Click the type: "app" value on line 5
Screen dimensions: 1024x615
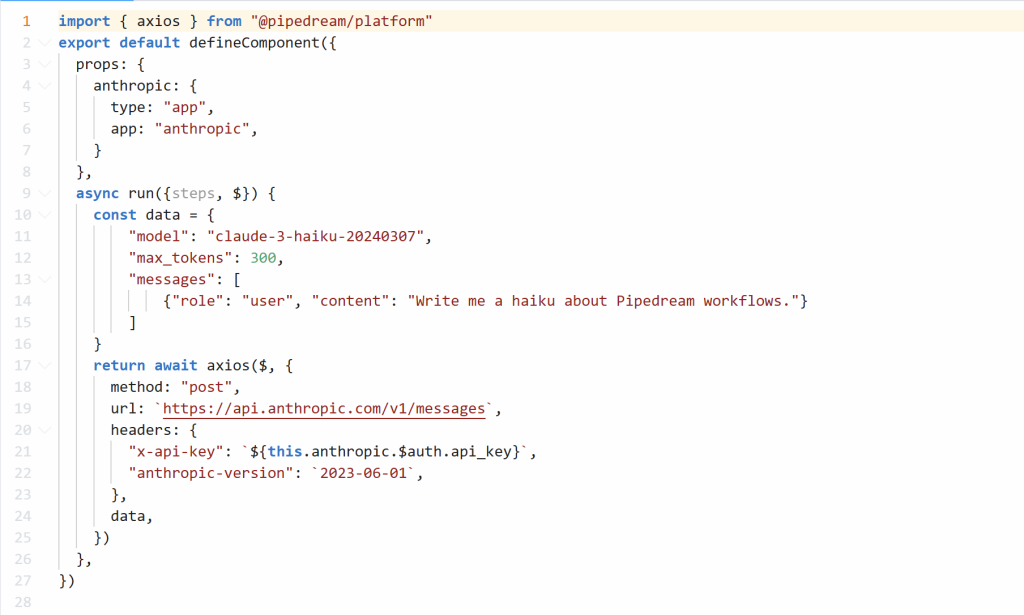coord(184,108)
